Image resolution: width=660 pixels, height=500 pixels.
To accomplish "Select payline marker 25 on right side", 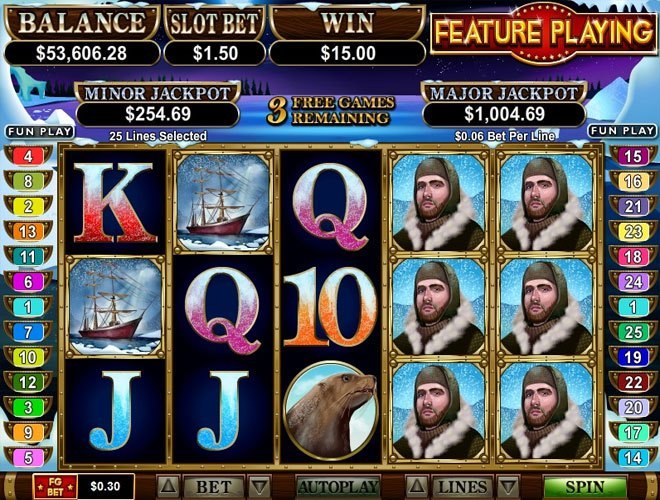I will (633, 332).
